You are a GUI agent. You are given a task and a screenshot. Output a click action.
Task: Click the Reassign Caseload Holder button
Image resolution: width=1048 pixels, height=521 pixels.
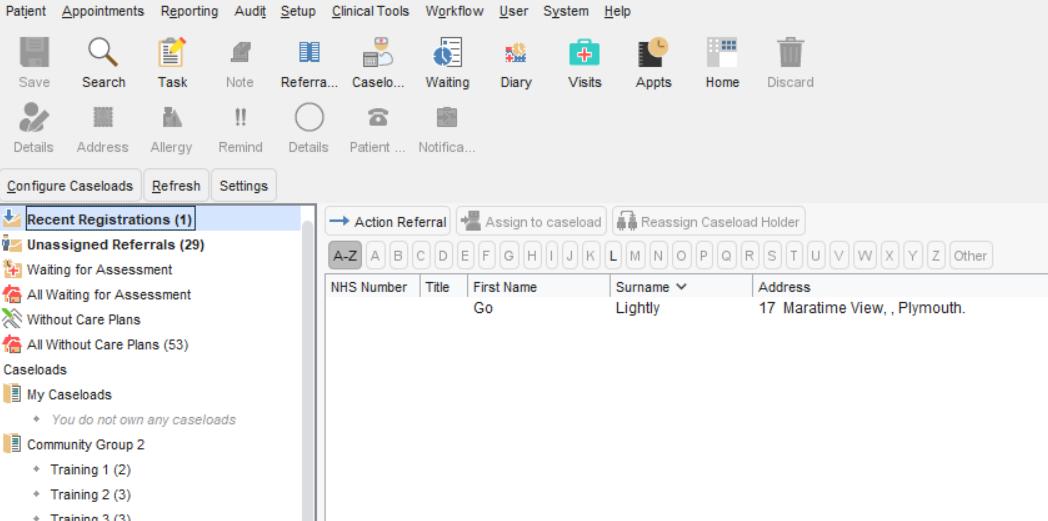[708, 222]
